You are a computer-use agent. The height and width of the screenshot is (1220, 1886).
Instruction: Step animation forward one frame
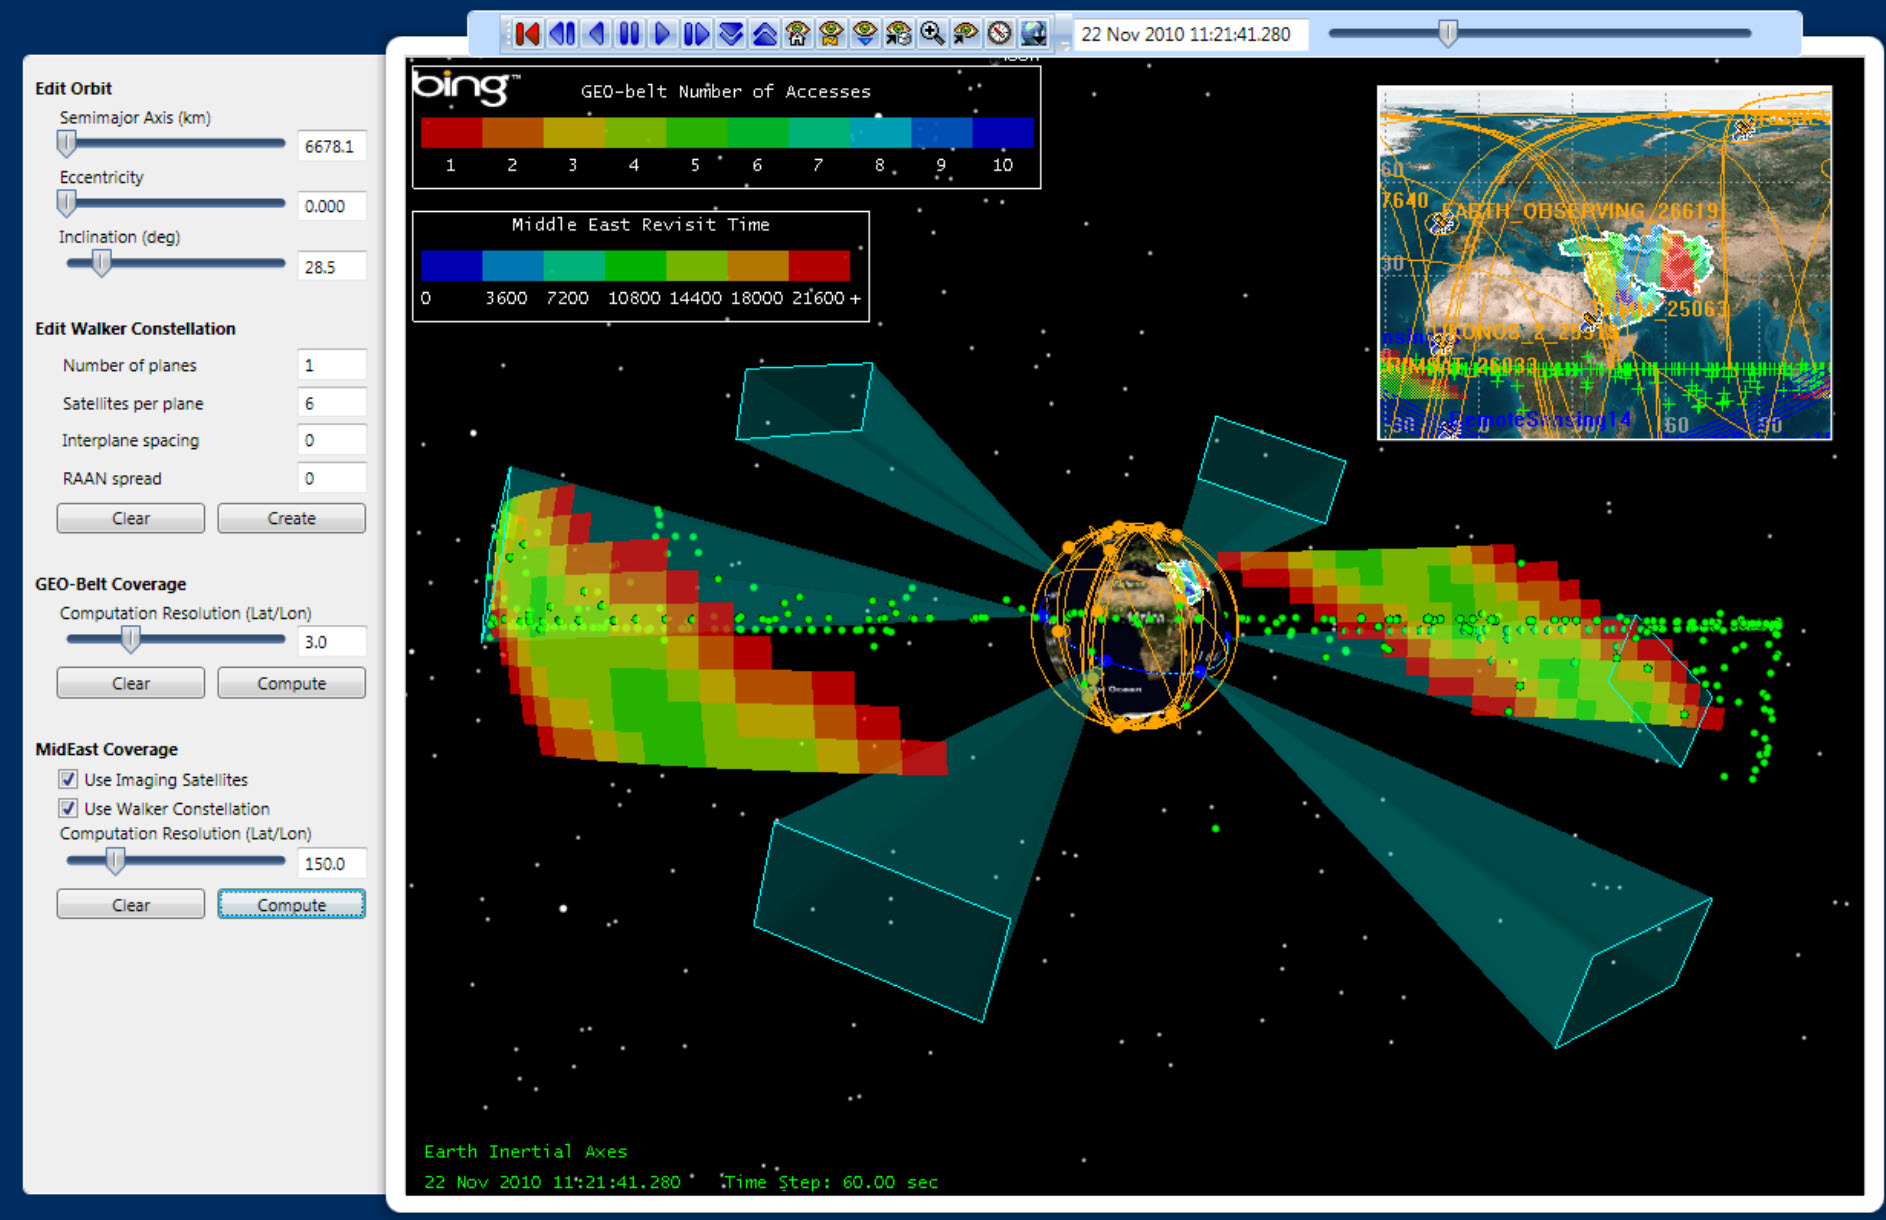696,34
